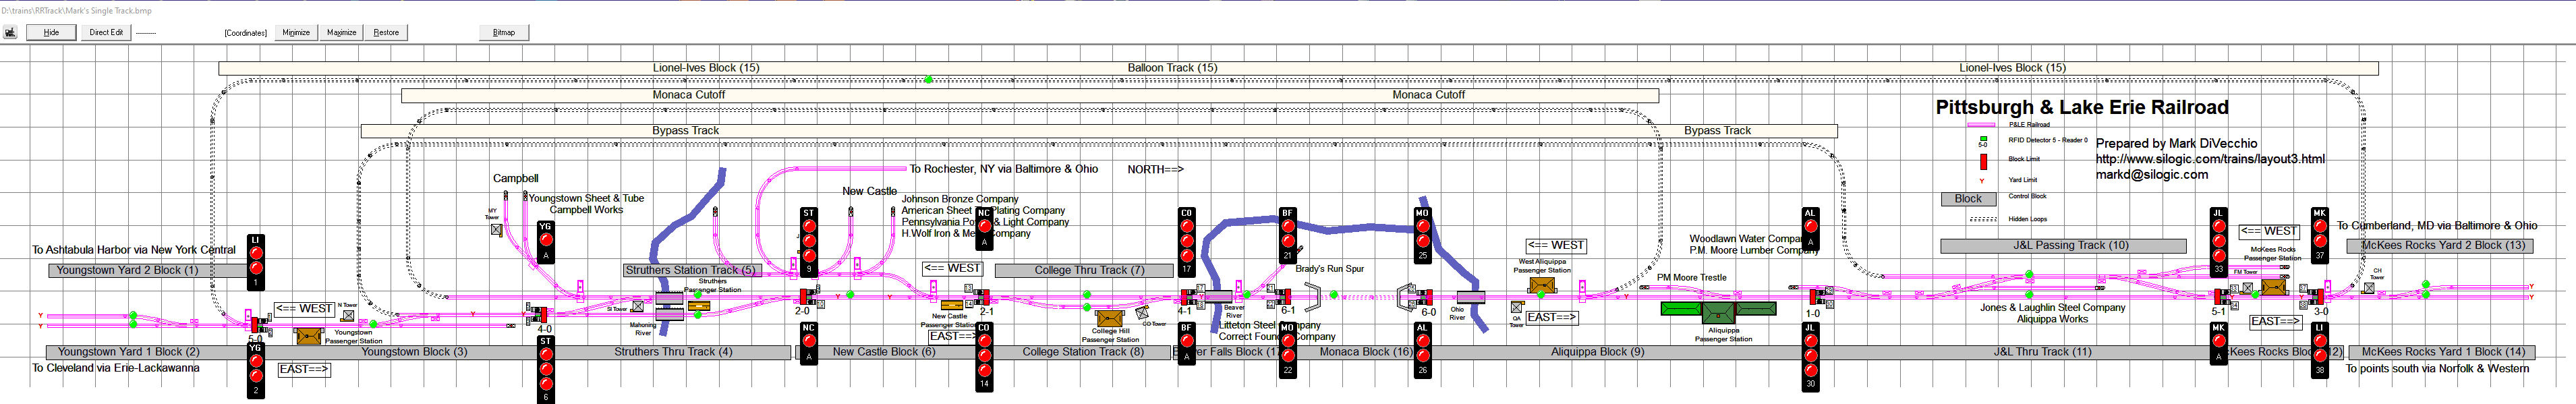Screen dimensions: 2576x404
Task: Select Youngstown Yard 1 Block (2)
Action: coord(146,352)
